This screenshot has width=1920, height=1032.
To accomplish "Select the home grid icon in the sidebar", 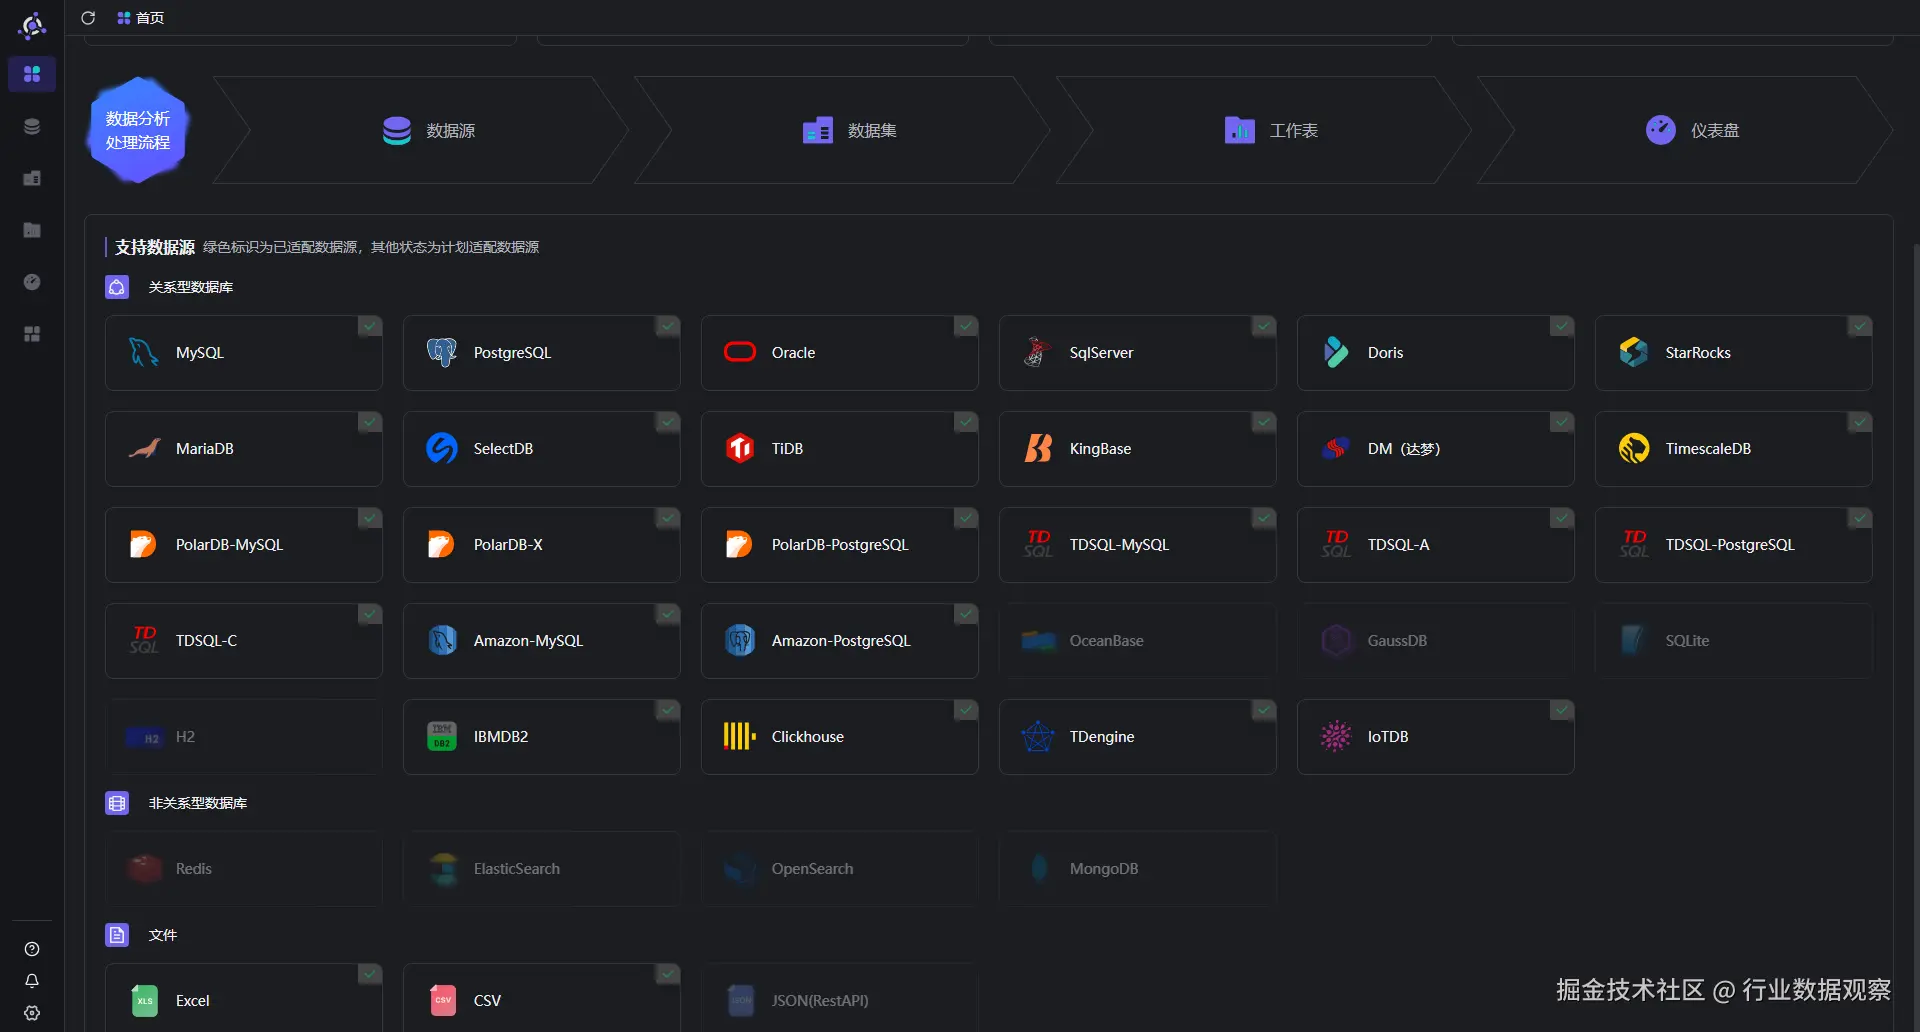I will tap(32, 74).
